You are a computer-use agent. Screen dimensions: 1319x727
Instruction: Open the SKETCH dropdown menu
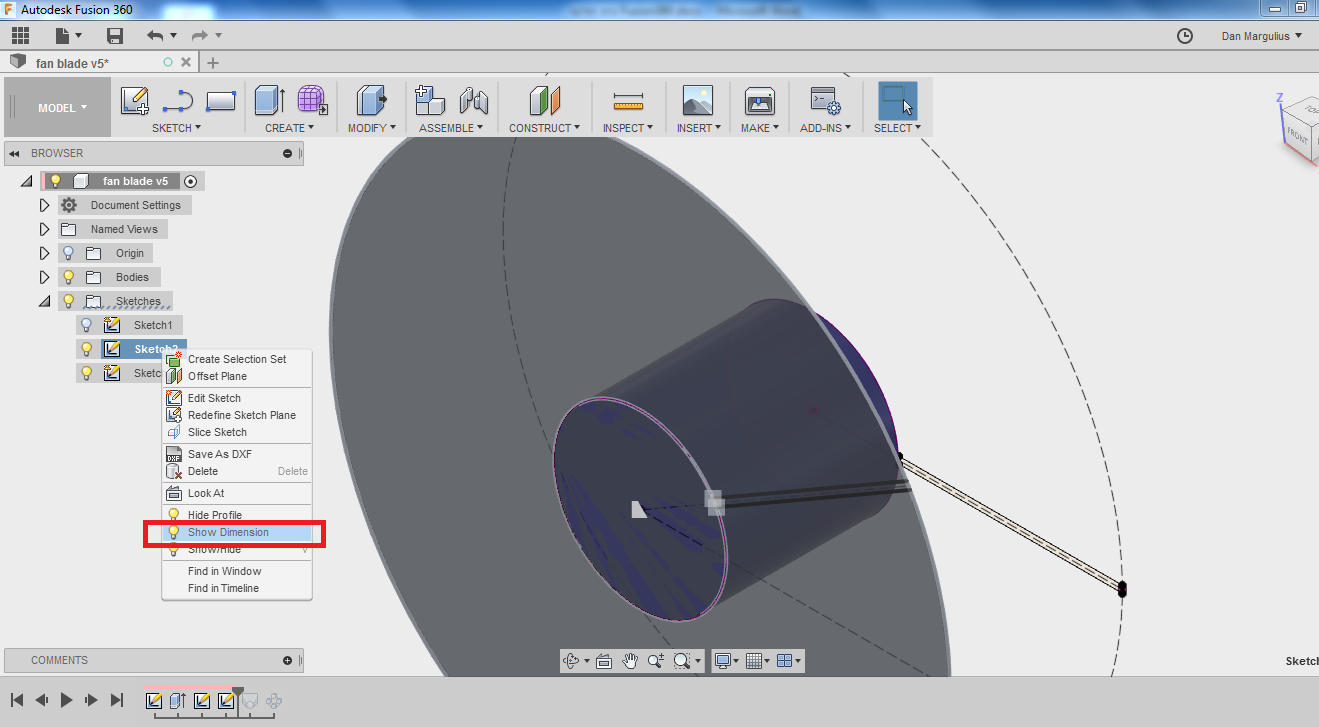tap(176, 128)
